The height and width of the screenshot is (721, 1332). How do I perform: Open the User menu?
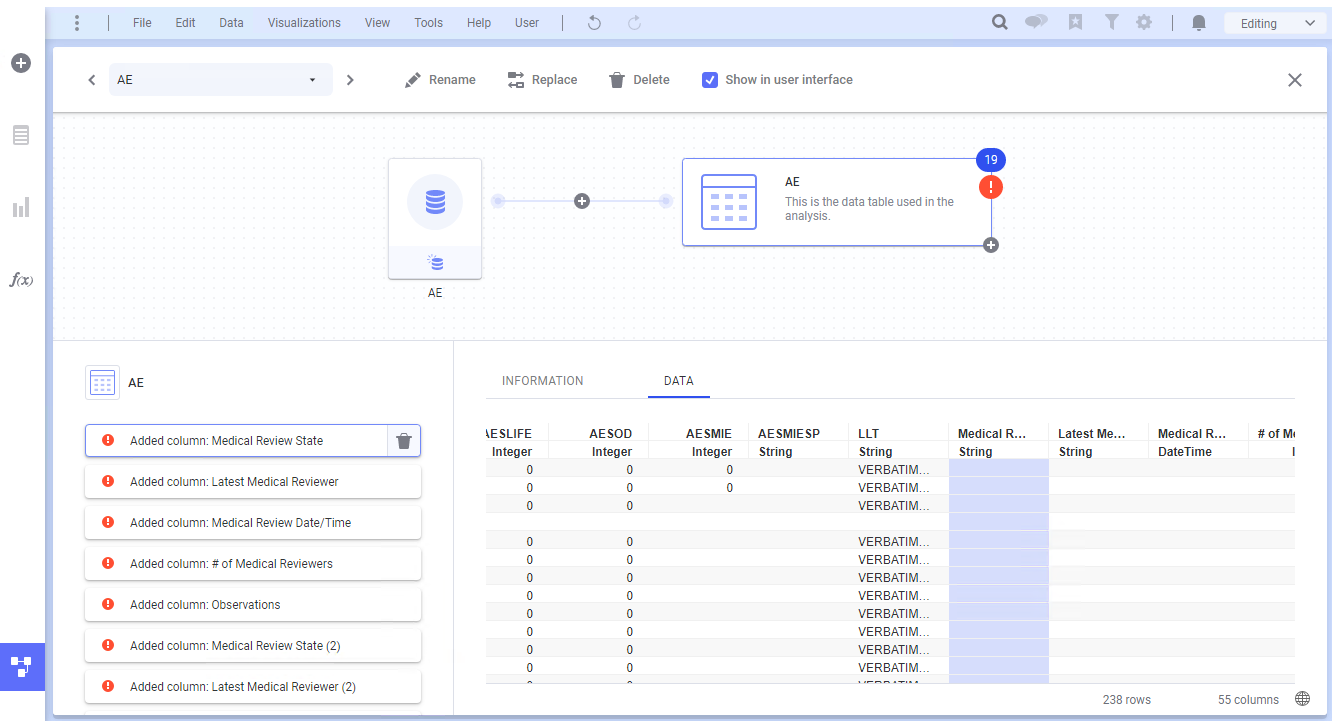pos(527,23)
